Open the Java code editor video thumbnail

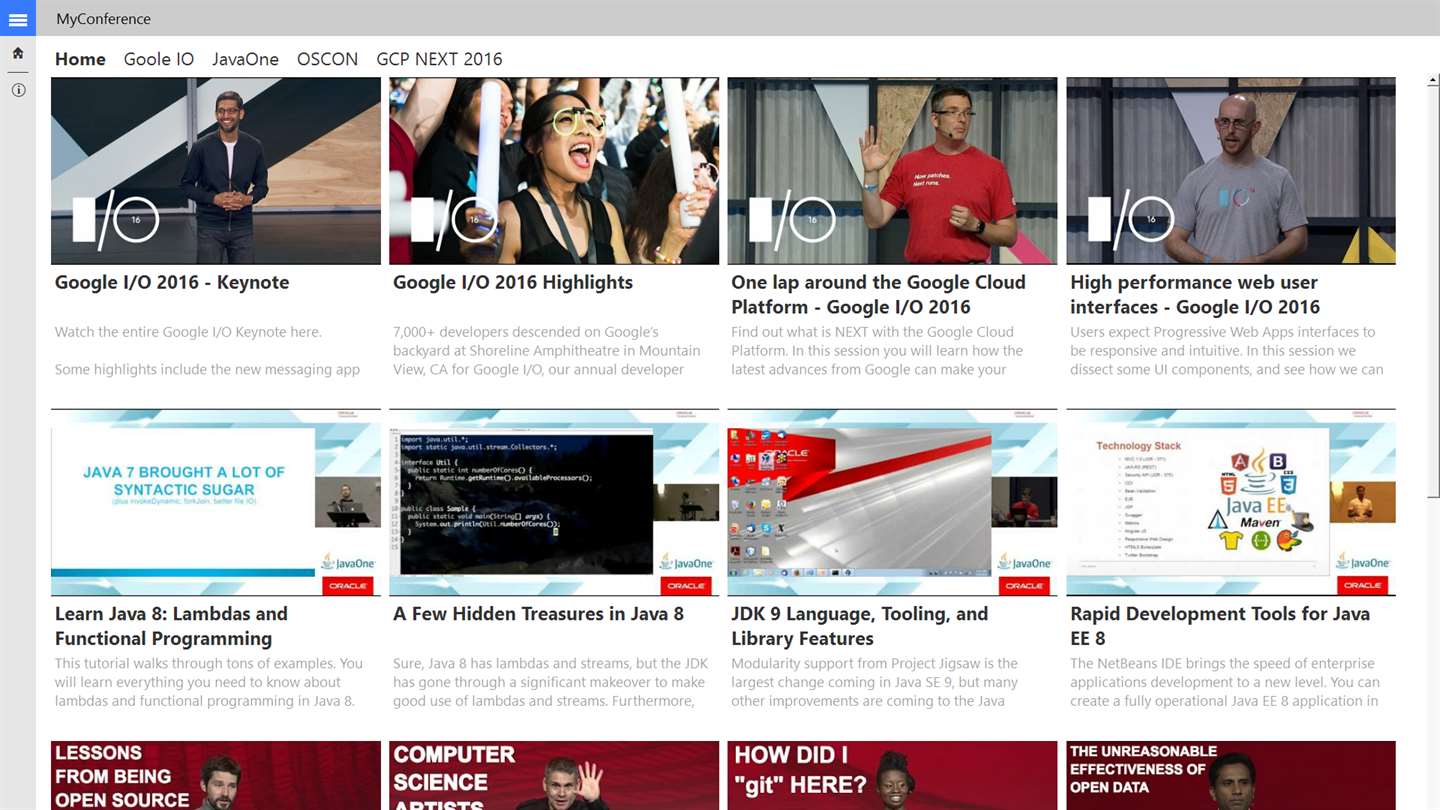554,502
